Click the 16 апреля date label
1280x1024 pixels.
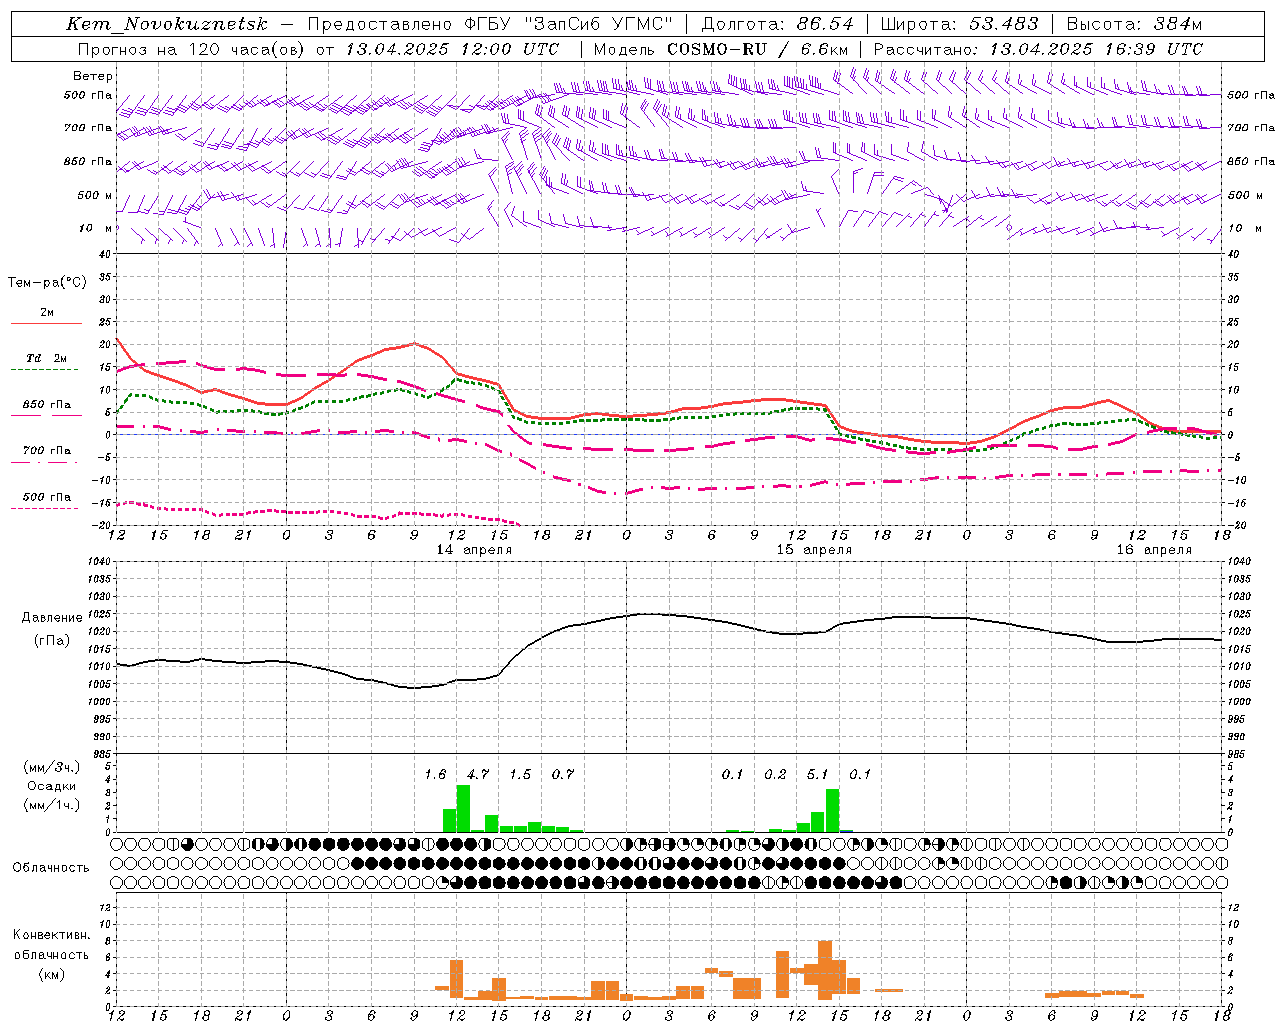click(1154, 550)
